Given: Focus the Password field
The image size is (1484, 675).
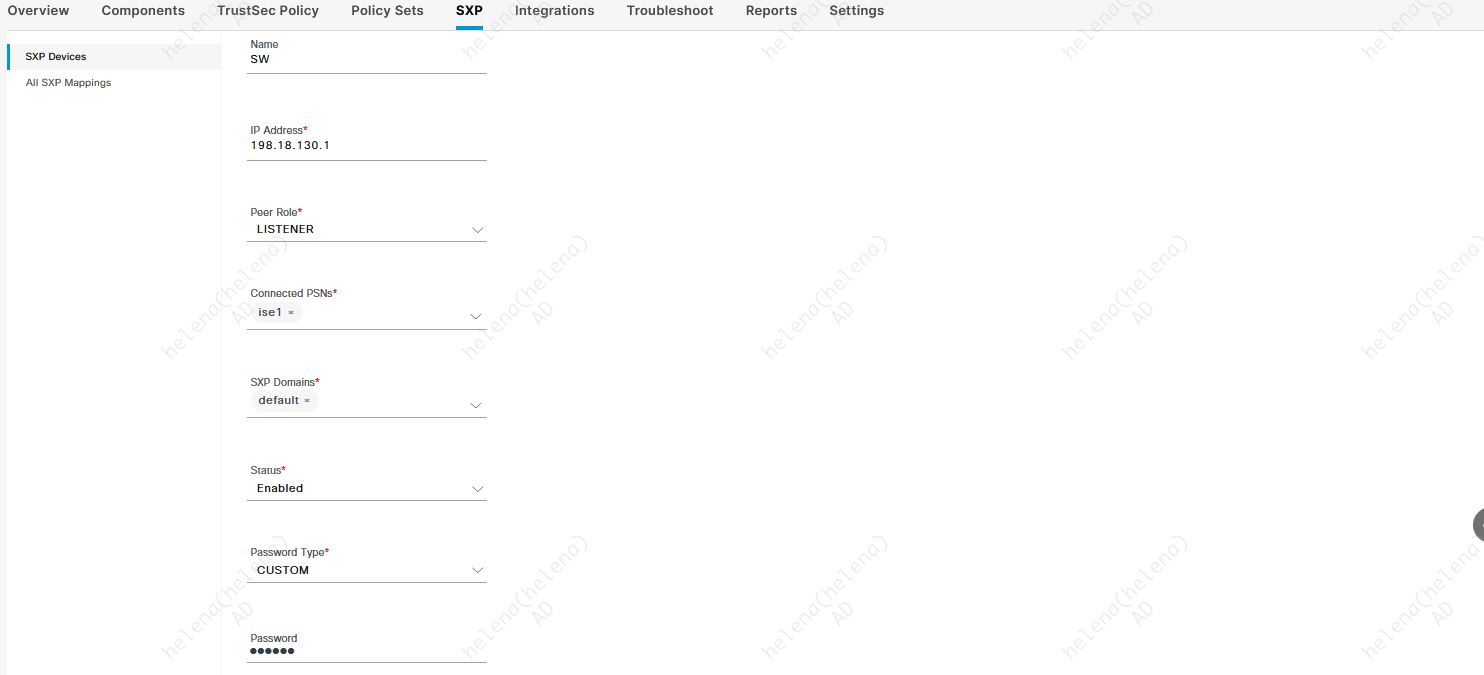Looking at the screenshot, I should (366, 651).
